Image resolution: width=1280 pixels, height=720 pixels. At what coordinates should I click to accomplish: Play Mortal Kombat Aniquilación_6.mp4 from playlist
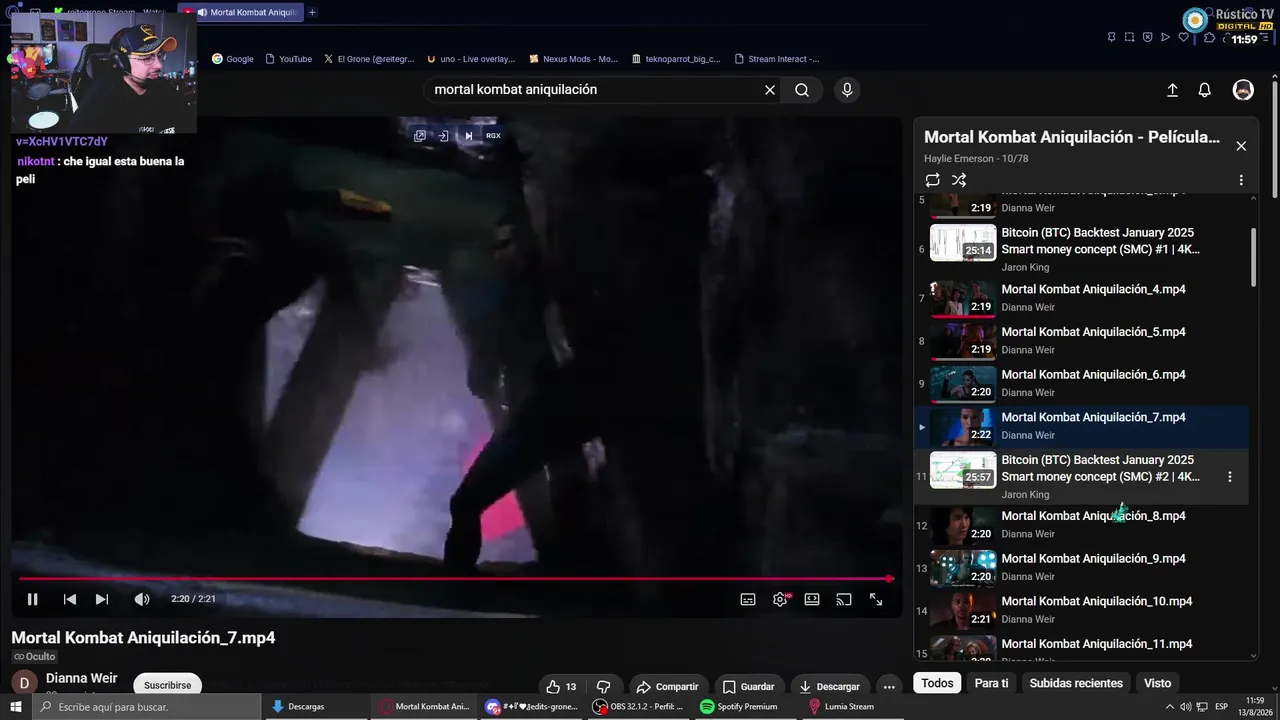coord(1093,375)
